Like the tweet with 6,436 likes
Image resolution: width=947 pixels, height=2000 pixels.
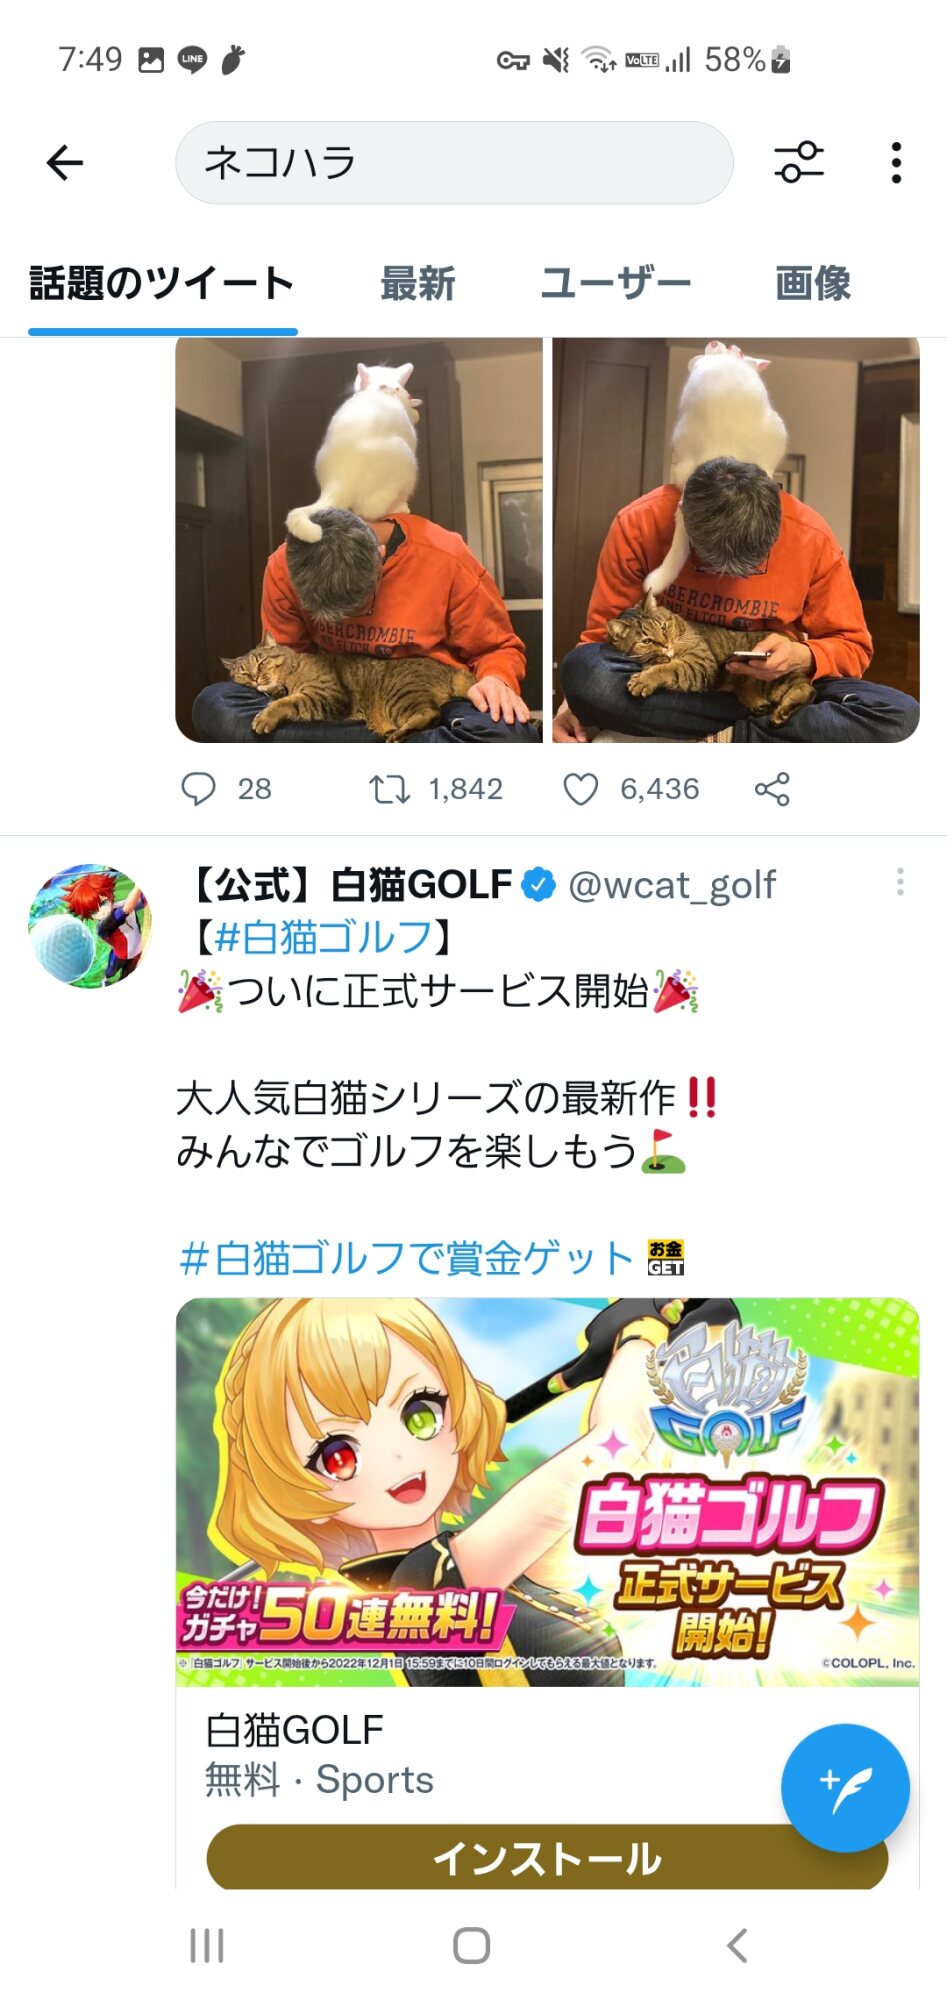coord(581,789)
